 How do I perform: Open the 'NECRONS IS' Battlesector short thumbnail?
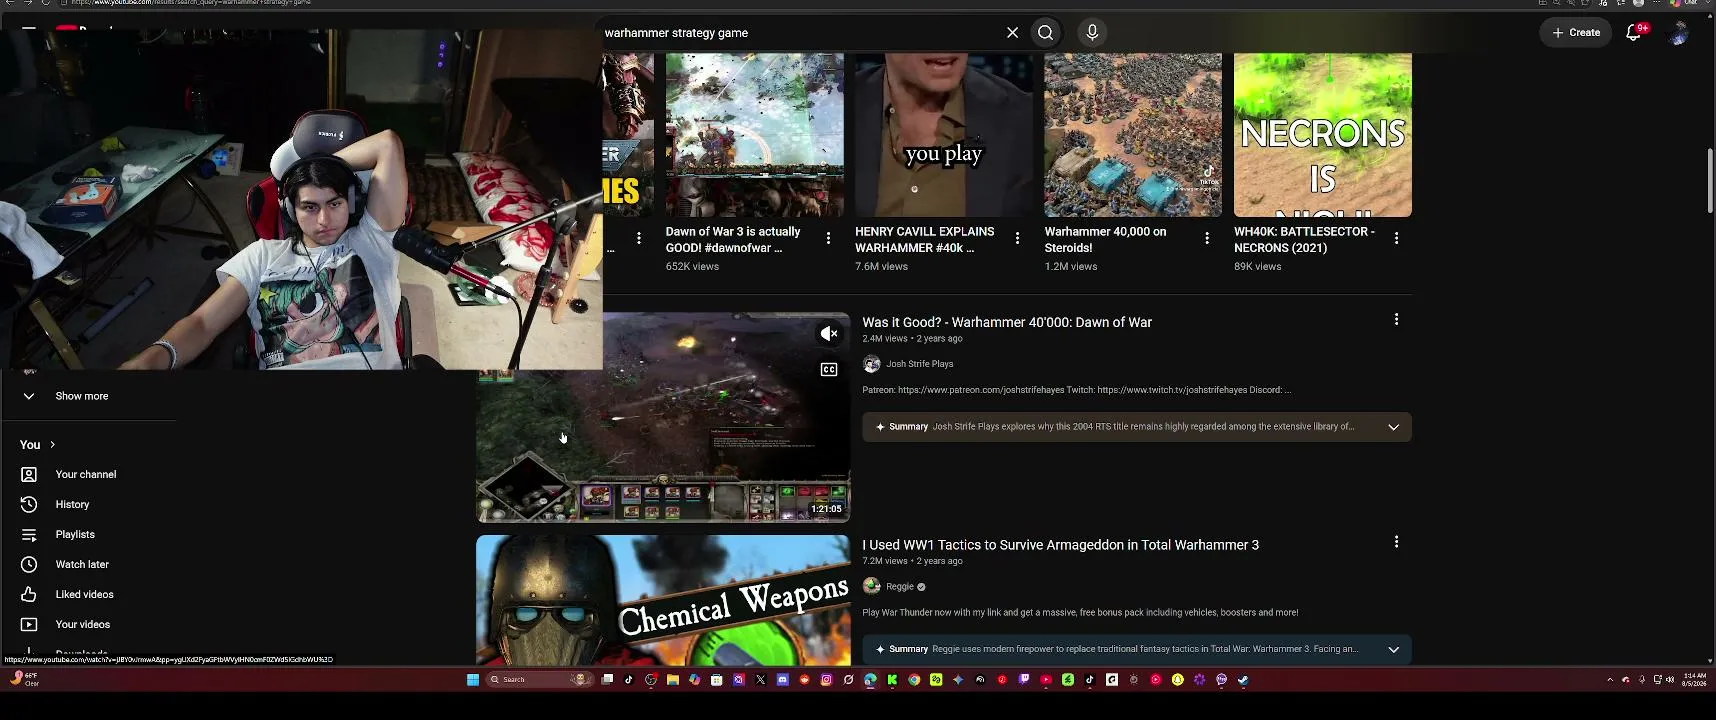(1323, 135)
